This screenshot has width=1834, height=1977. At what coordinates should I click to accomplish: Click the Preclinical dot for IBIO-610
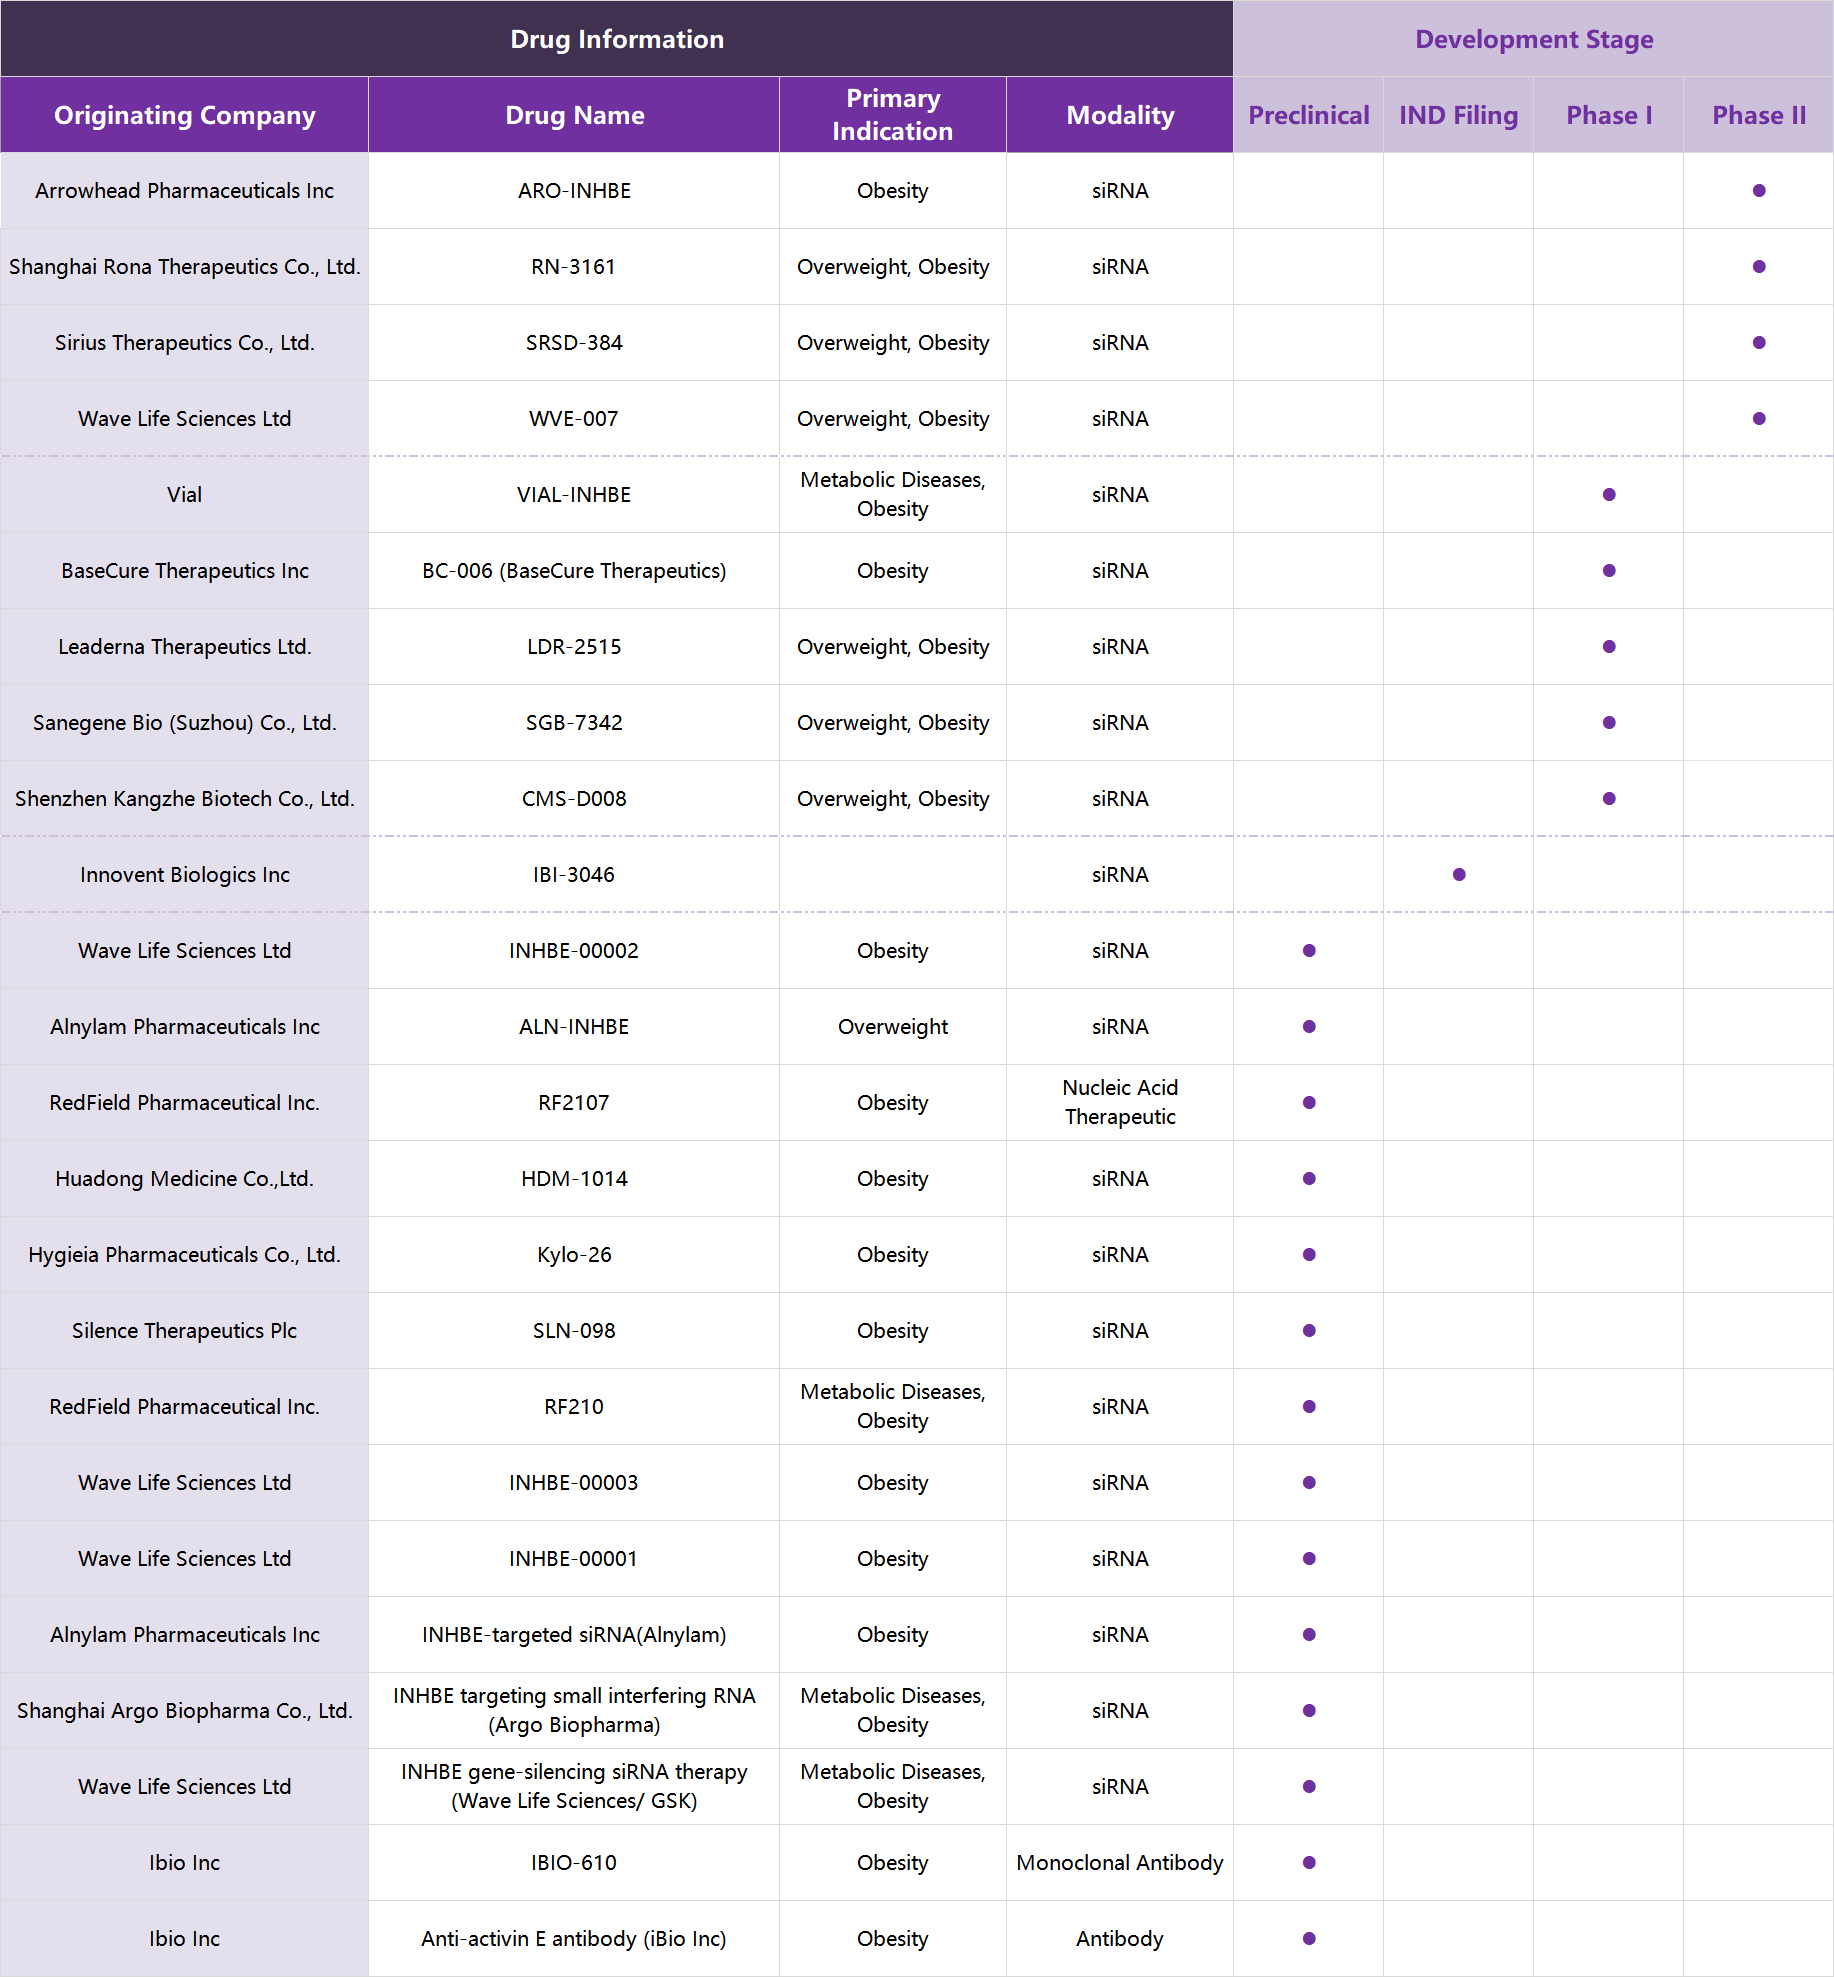click(1309, 1863)
